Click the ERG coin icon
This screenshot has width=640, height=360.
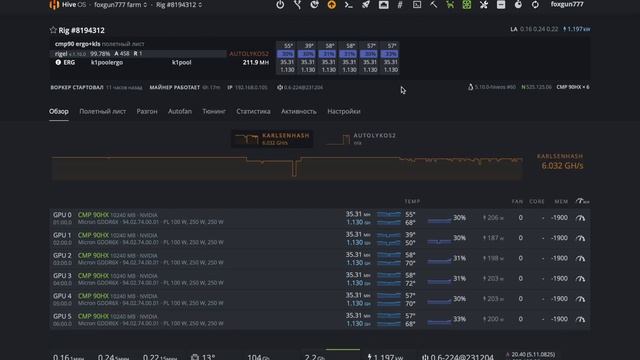58,62
